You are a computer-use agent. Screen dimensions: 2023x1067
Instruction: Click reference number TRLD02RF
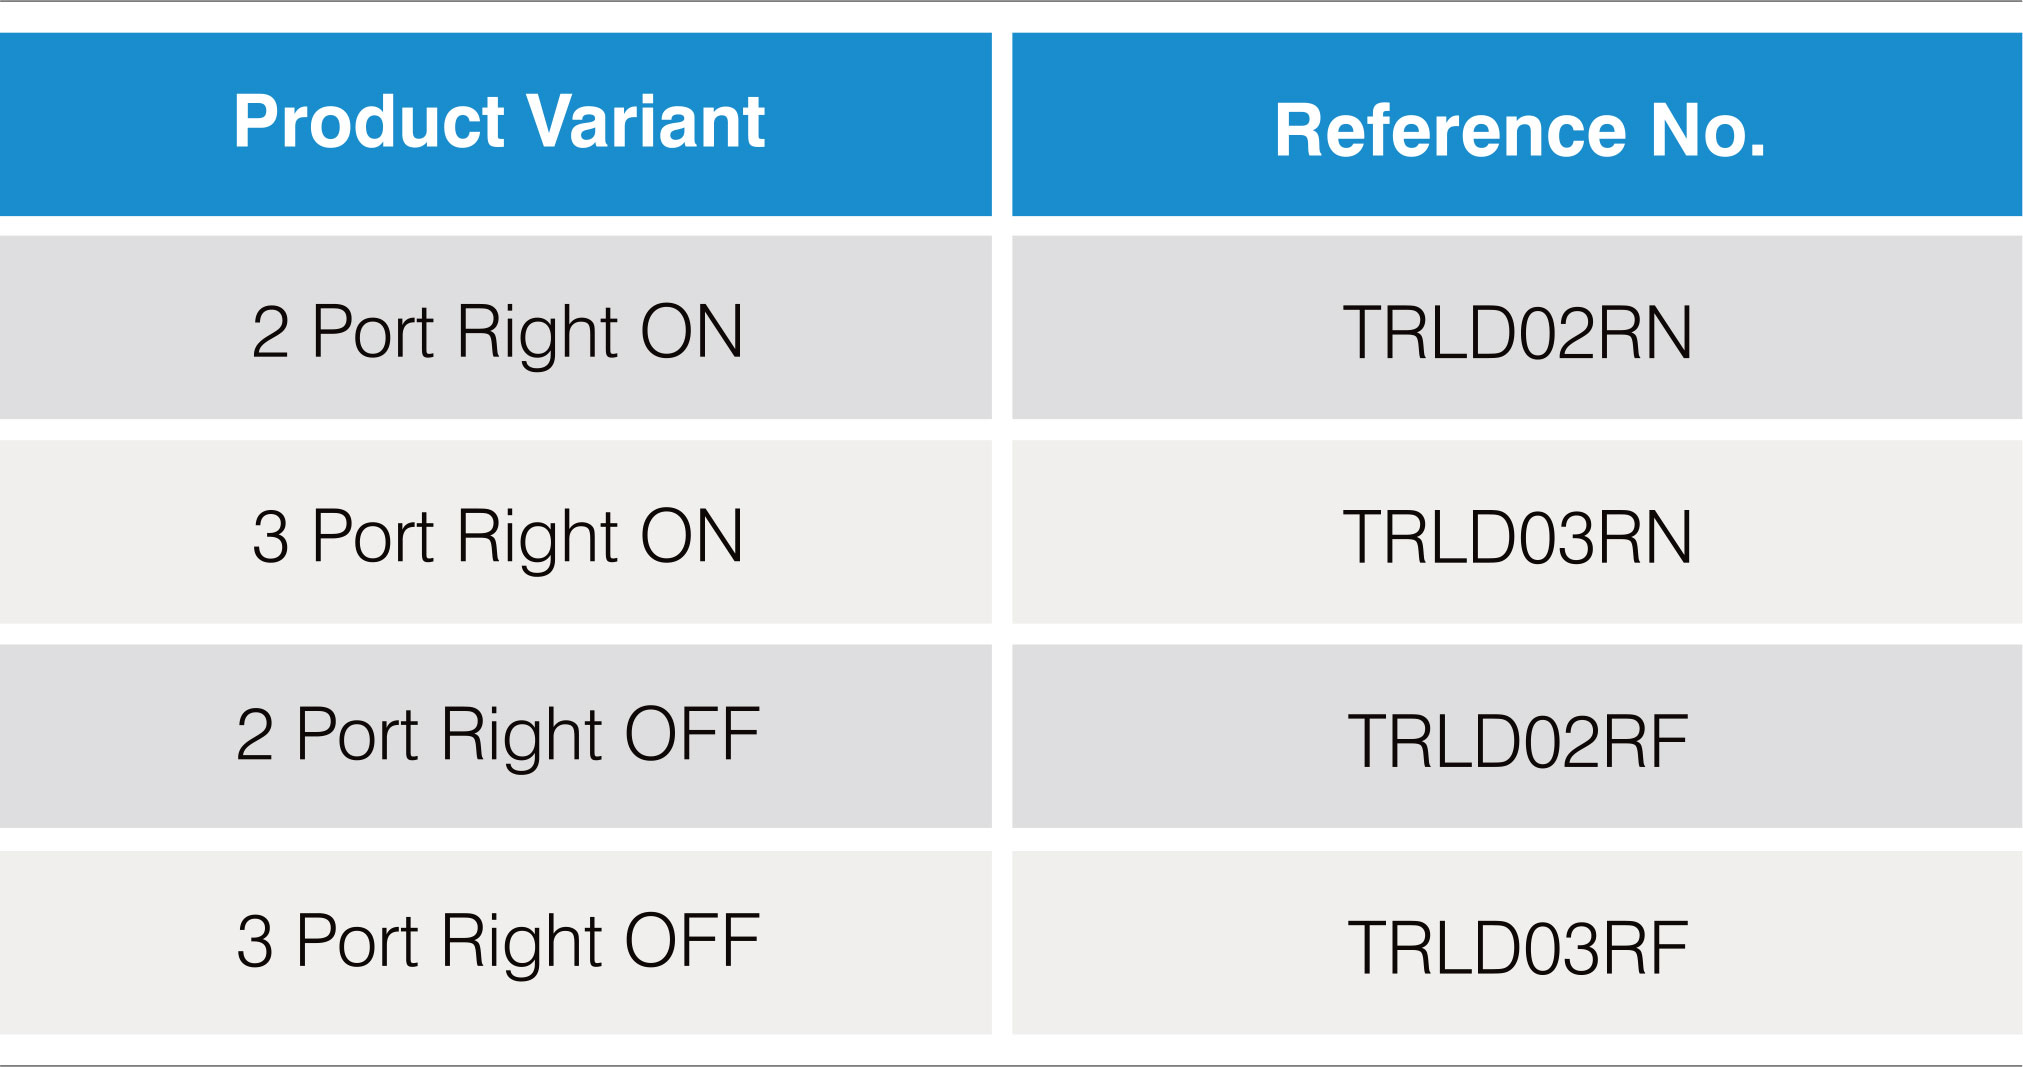pos(1516,742)
